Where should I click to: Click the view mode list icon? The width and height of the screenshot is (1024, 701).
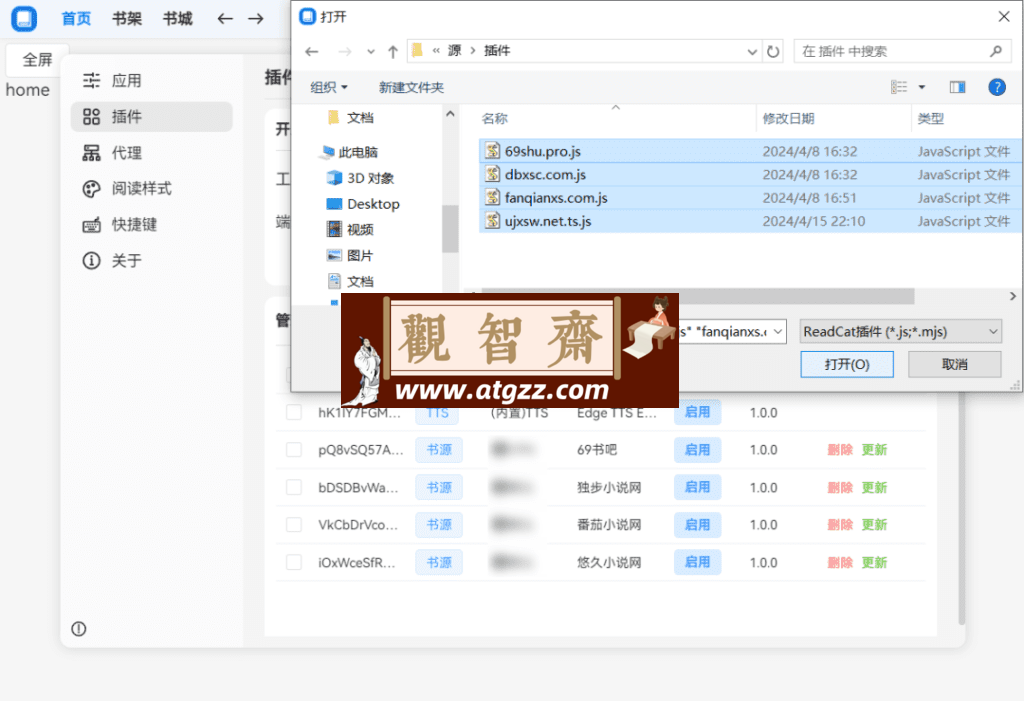pyautogui.click(x=899, y=87)
